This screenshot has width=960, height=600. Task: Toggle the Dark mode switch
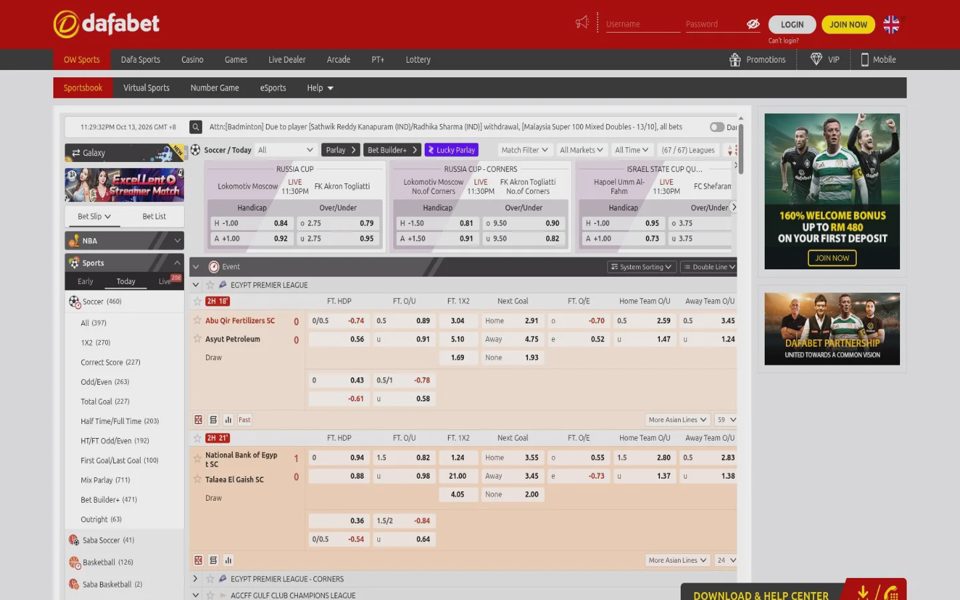[717, 127]
